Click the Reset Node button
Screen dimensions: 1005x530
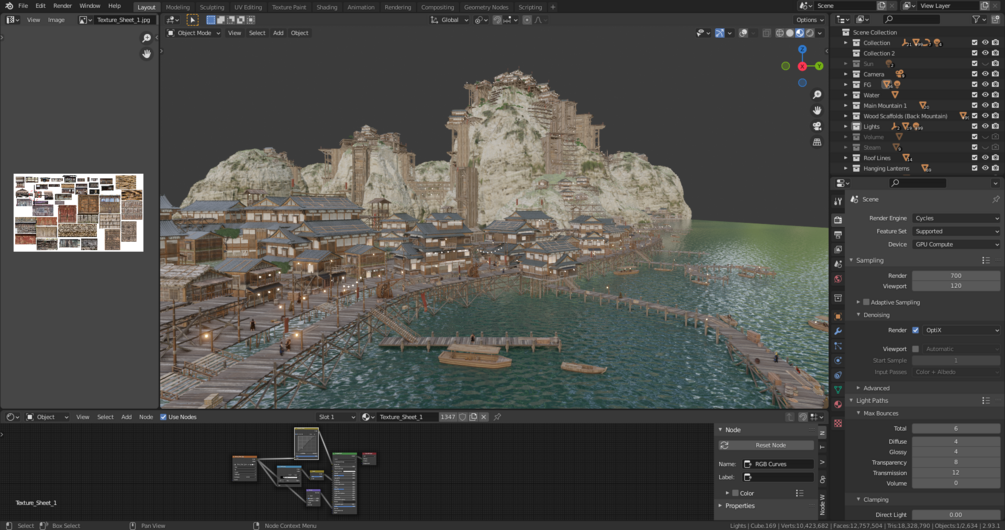tap(770, 445)
